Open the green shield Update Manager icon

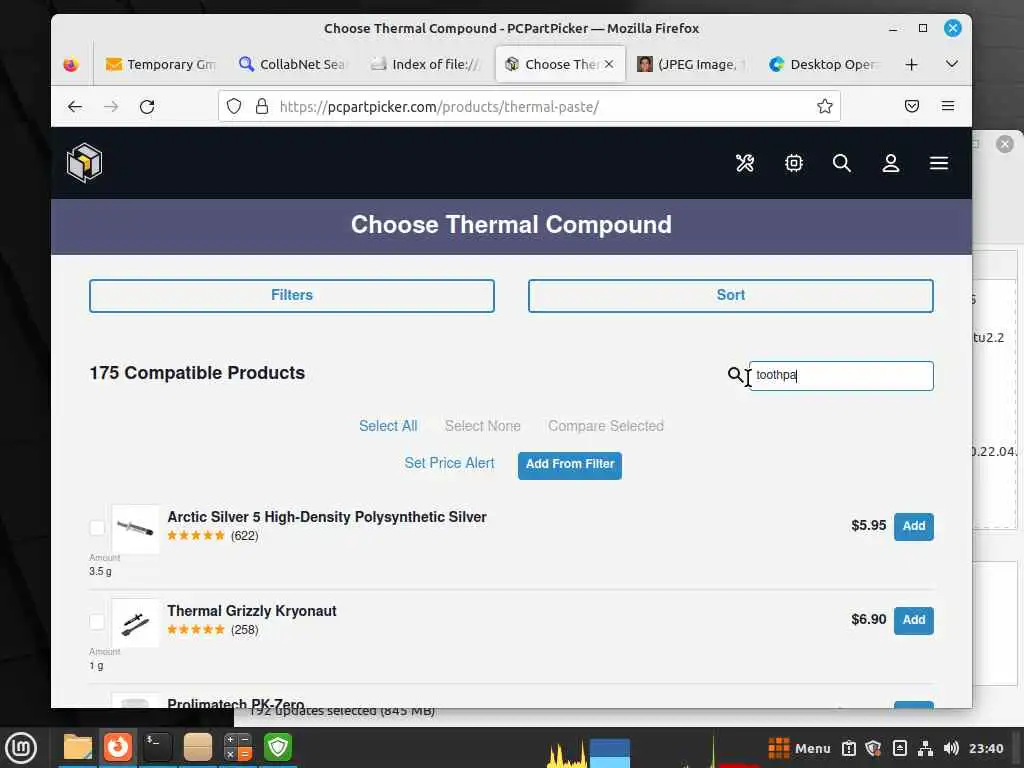coord(278,747)
